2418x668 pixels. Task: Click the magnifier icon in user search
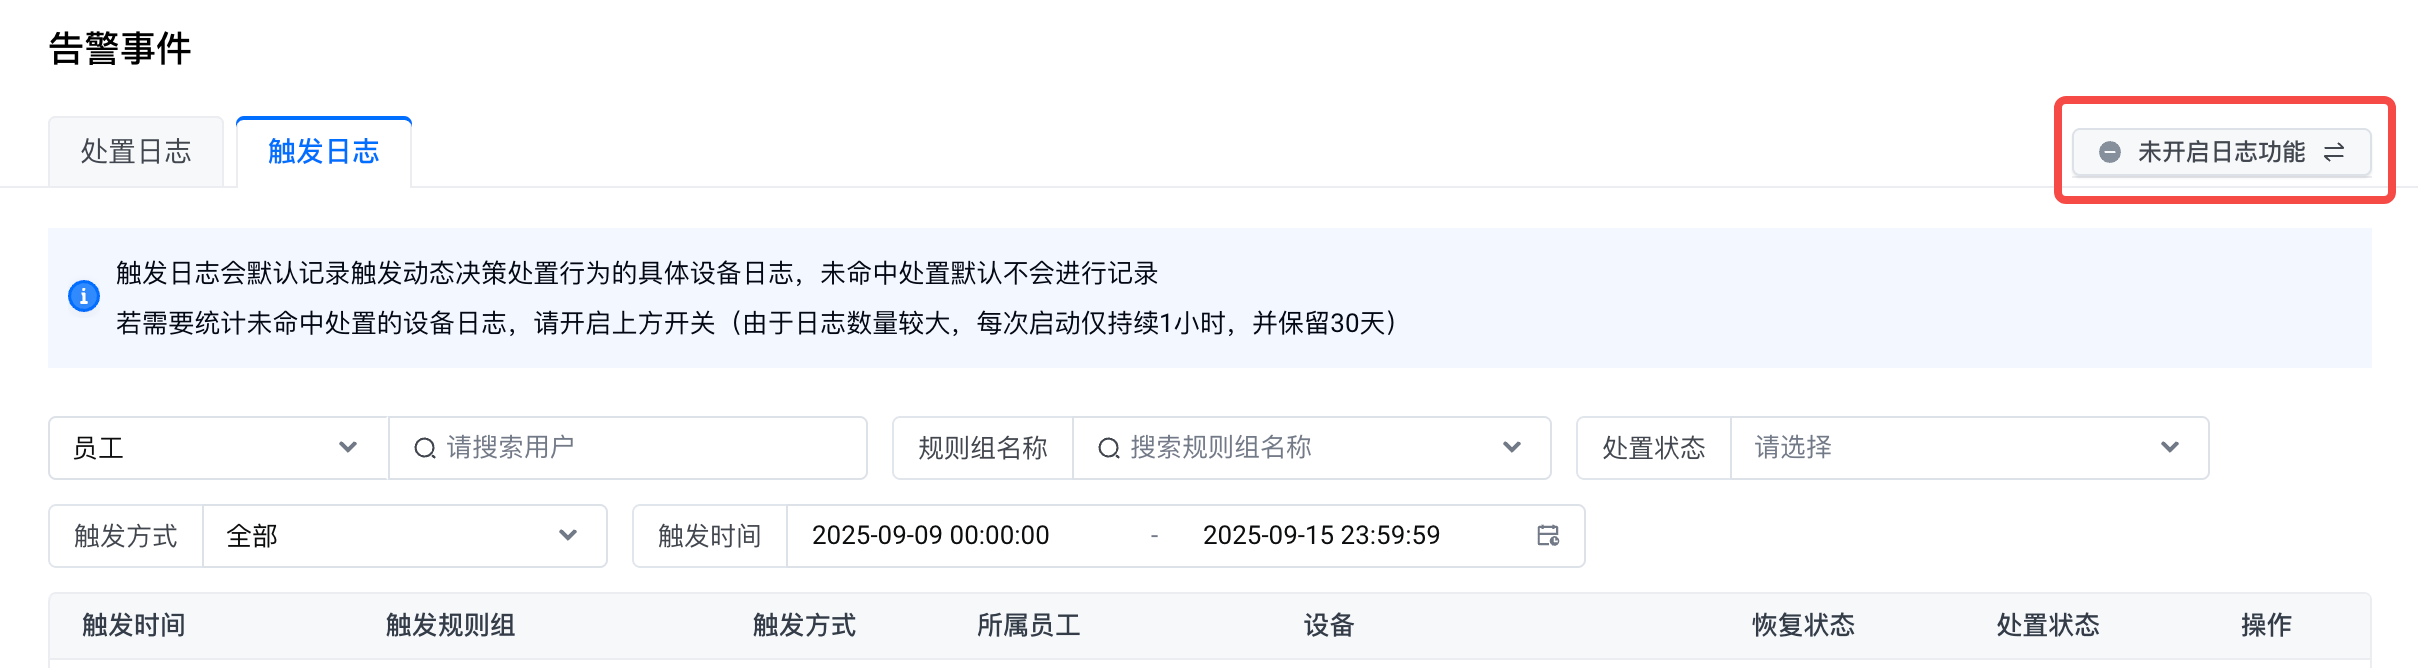click(x=425, y=448)
